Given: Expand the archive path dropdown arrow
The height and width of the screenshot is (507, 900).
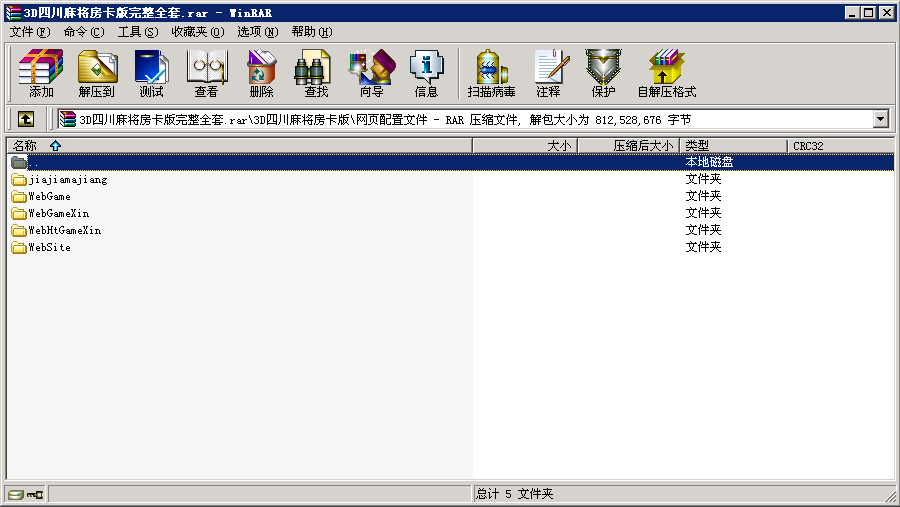Looking at the screenshot, I should point(881,119).
